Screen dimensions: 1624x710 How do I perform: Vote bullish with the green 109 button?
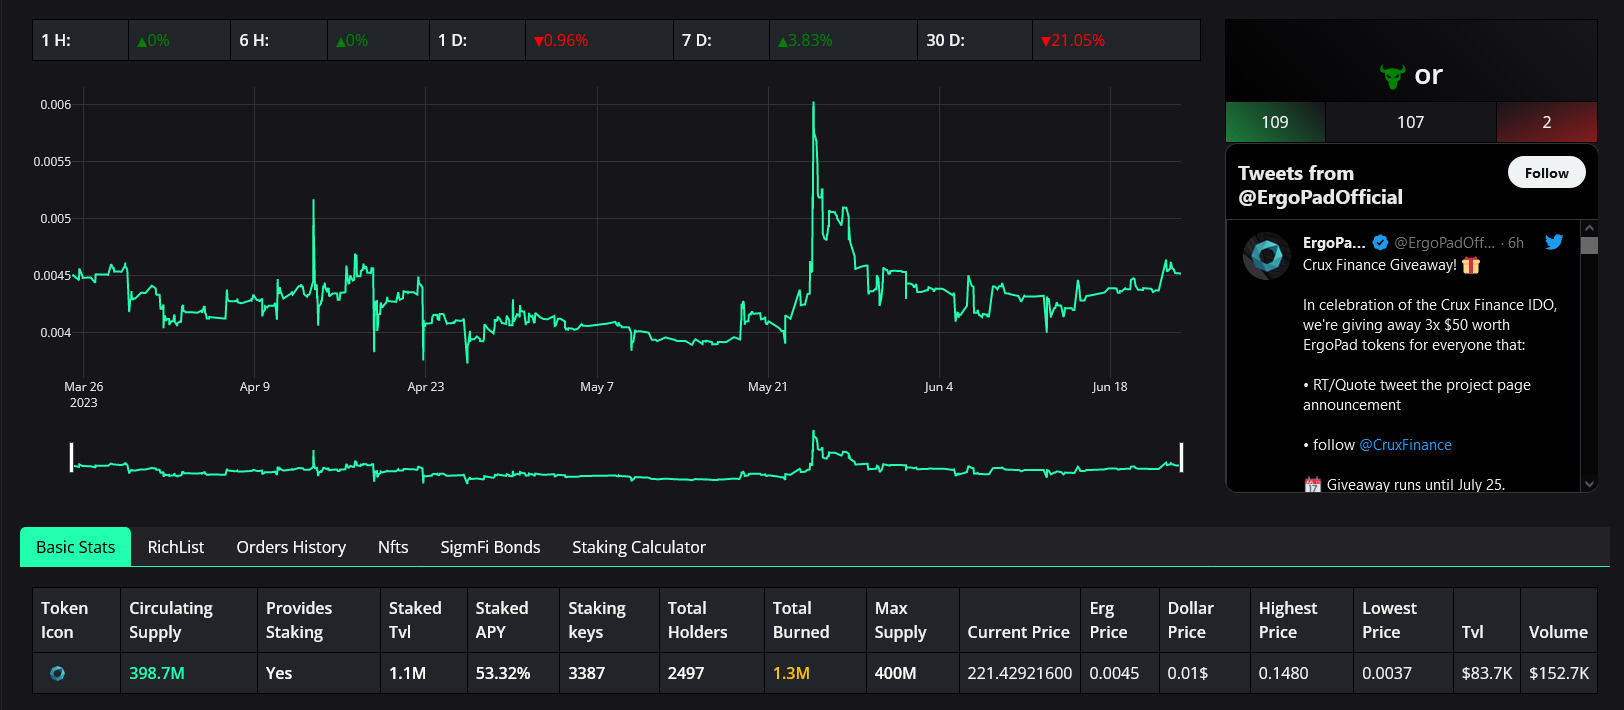click(x=1275, y=122)
